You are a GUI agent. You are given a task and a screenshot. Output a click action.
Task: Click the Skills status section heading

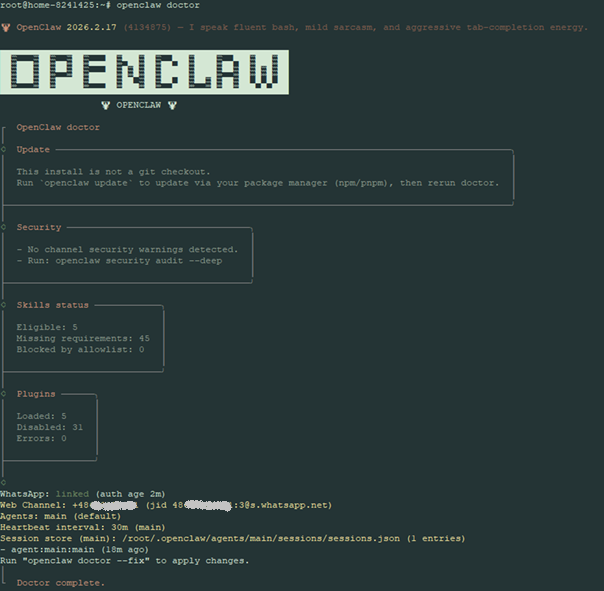pos(52,305)
